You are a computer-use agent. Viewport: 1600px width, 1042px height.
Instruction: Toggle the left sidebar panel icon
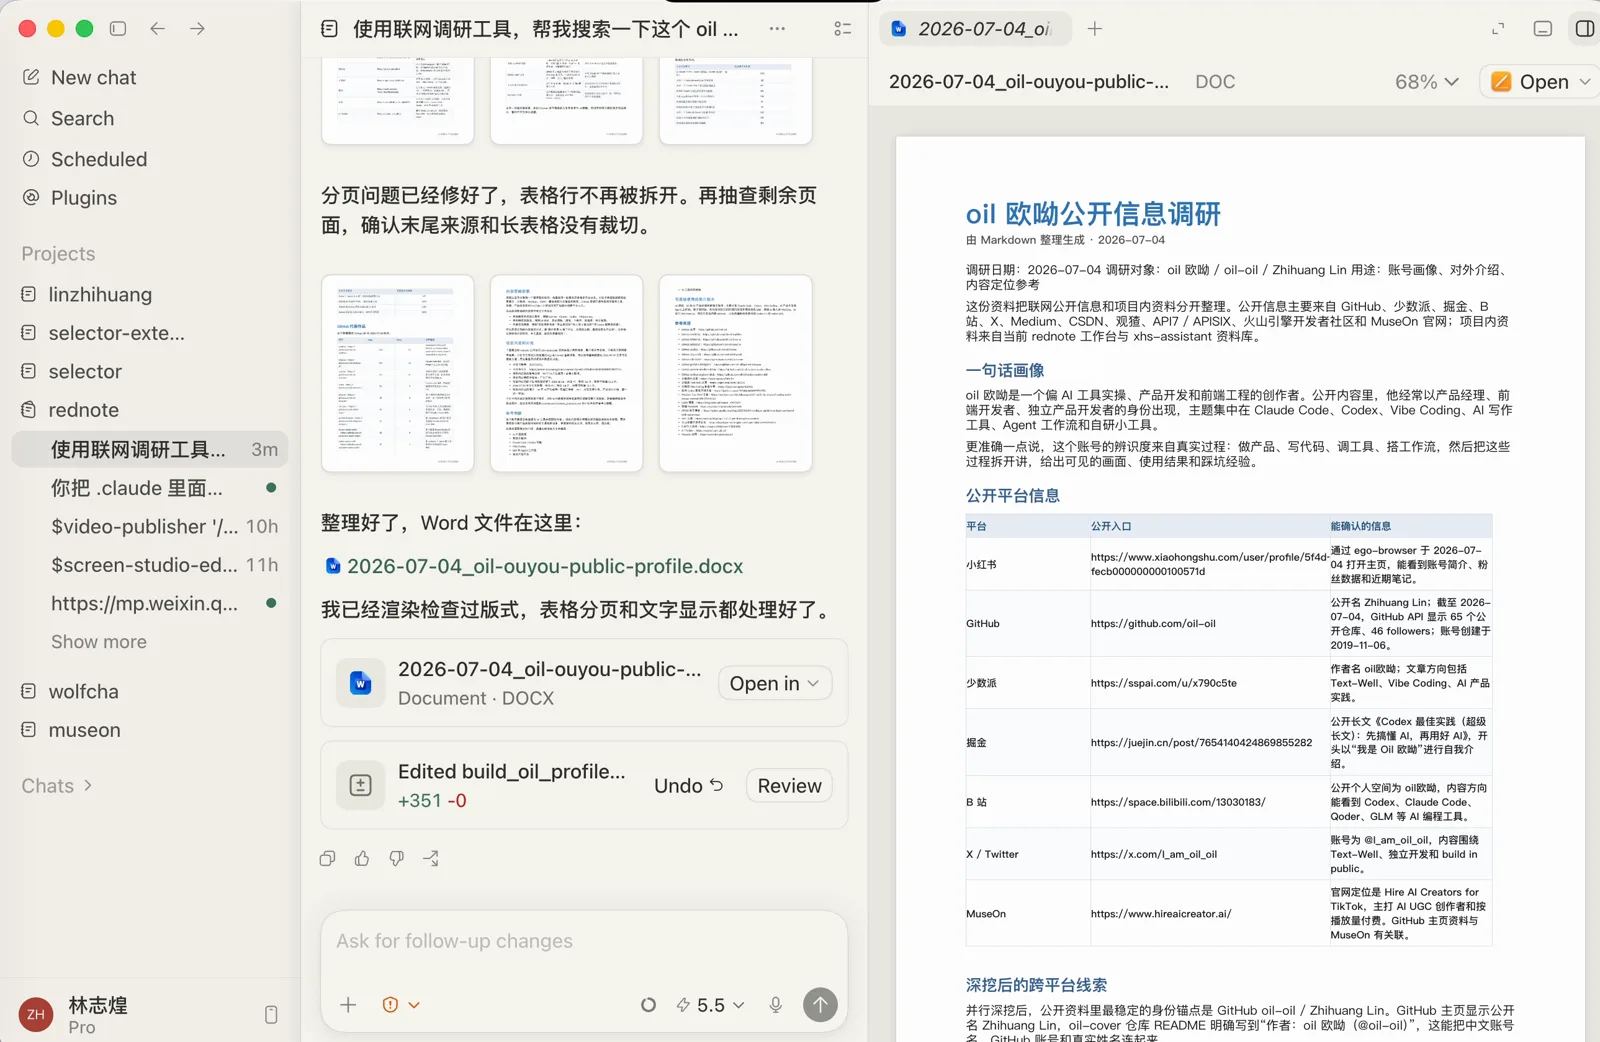pos(118,29)
